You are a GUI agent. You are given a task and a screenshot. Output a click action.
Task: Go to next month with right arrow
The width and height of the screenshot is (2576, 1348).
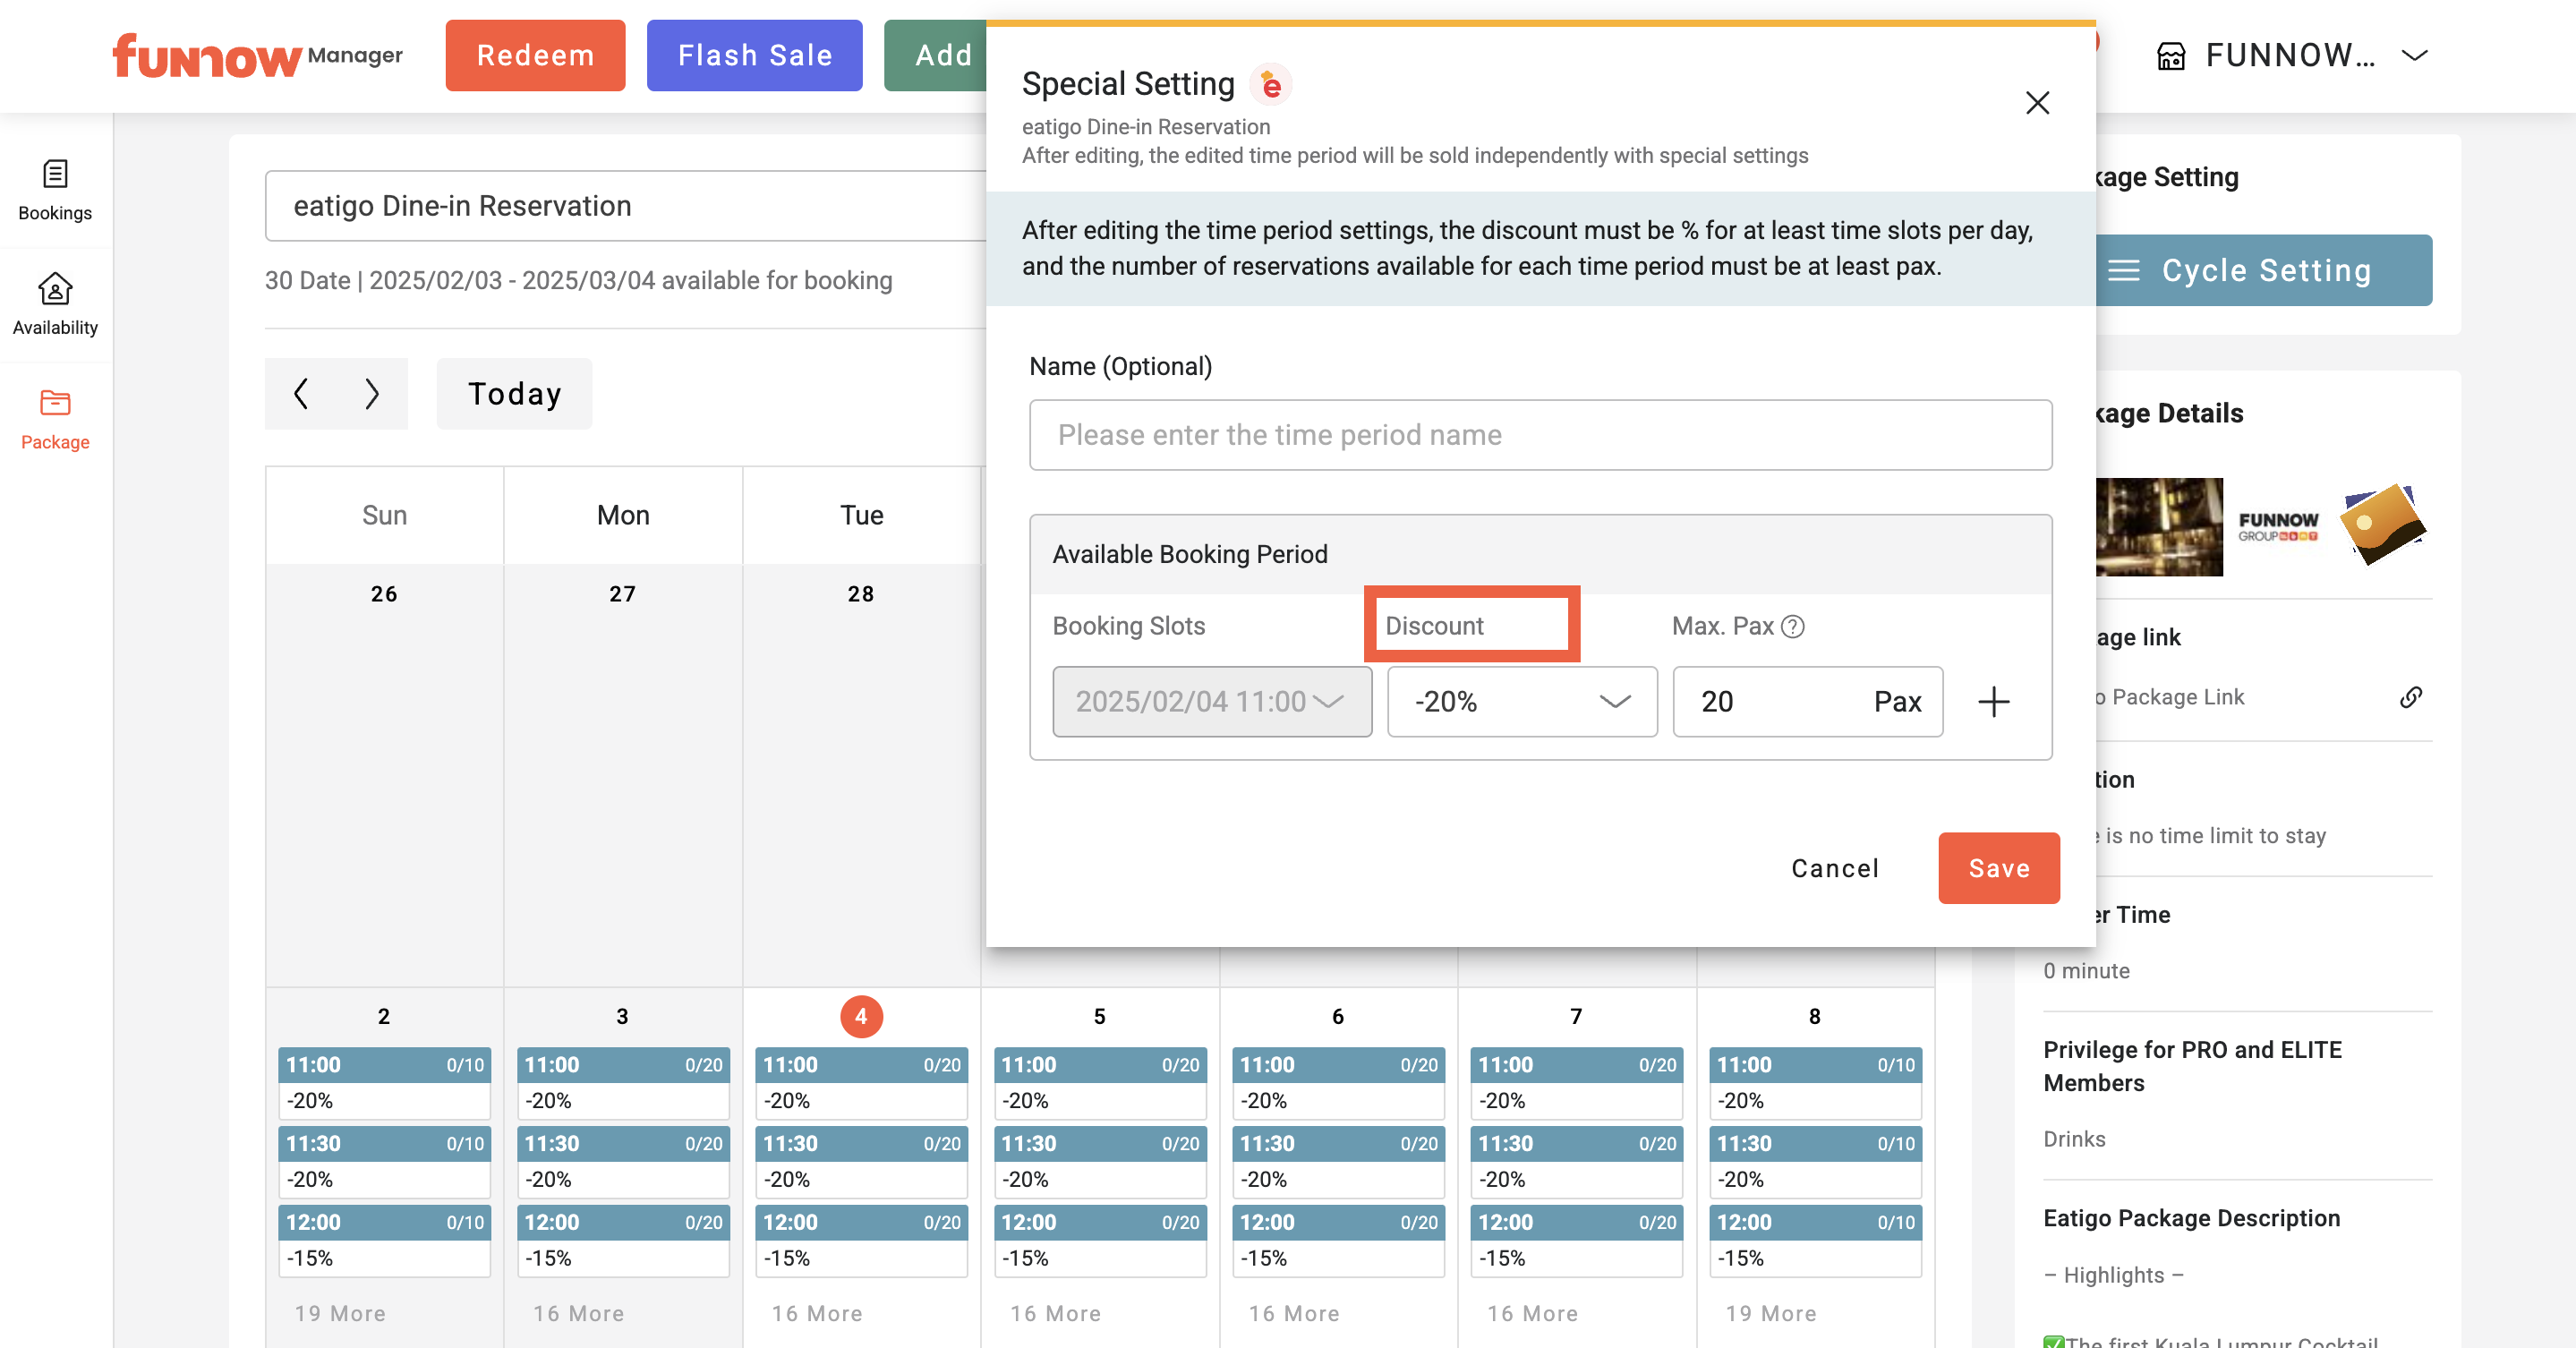click(372, 394)
